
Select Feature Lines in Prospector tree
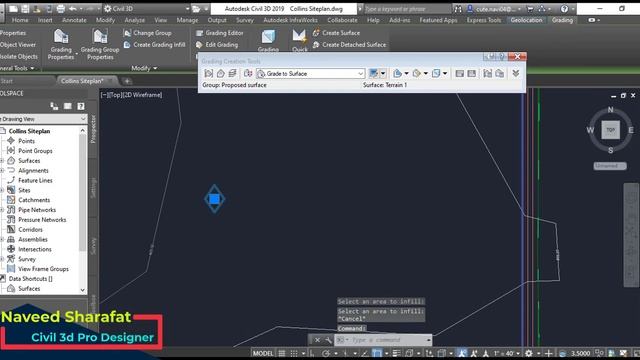tap(35, 180)
